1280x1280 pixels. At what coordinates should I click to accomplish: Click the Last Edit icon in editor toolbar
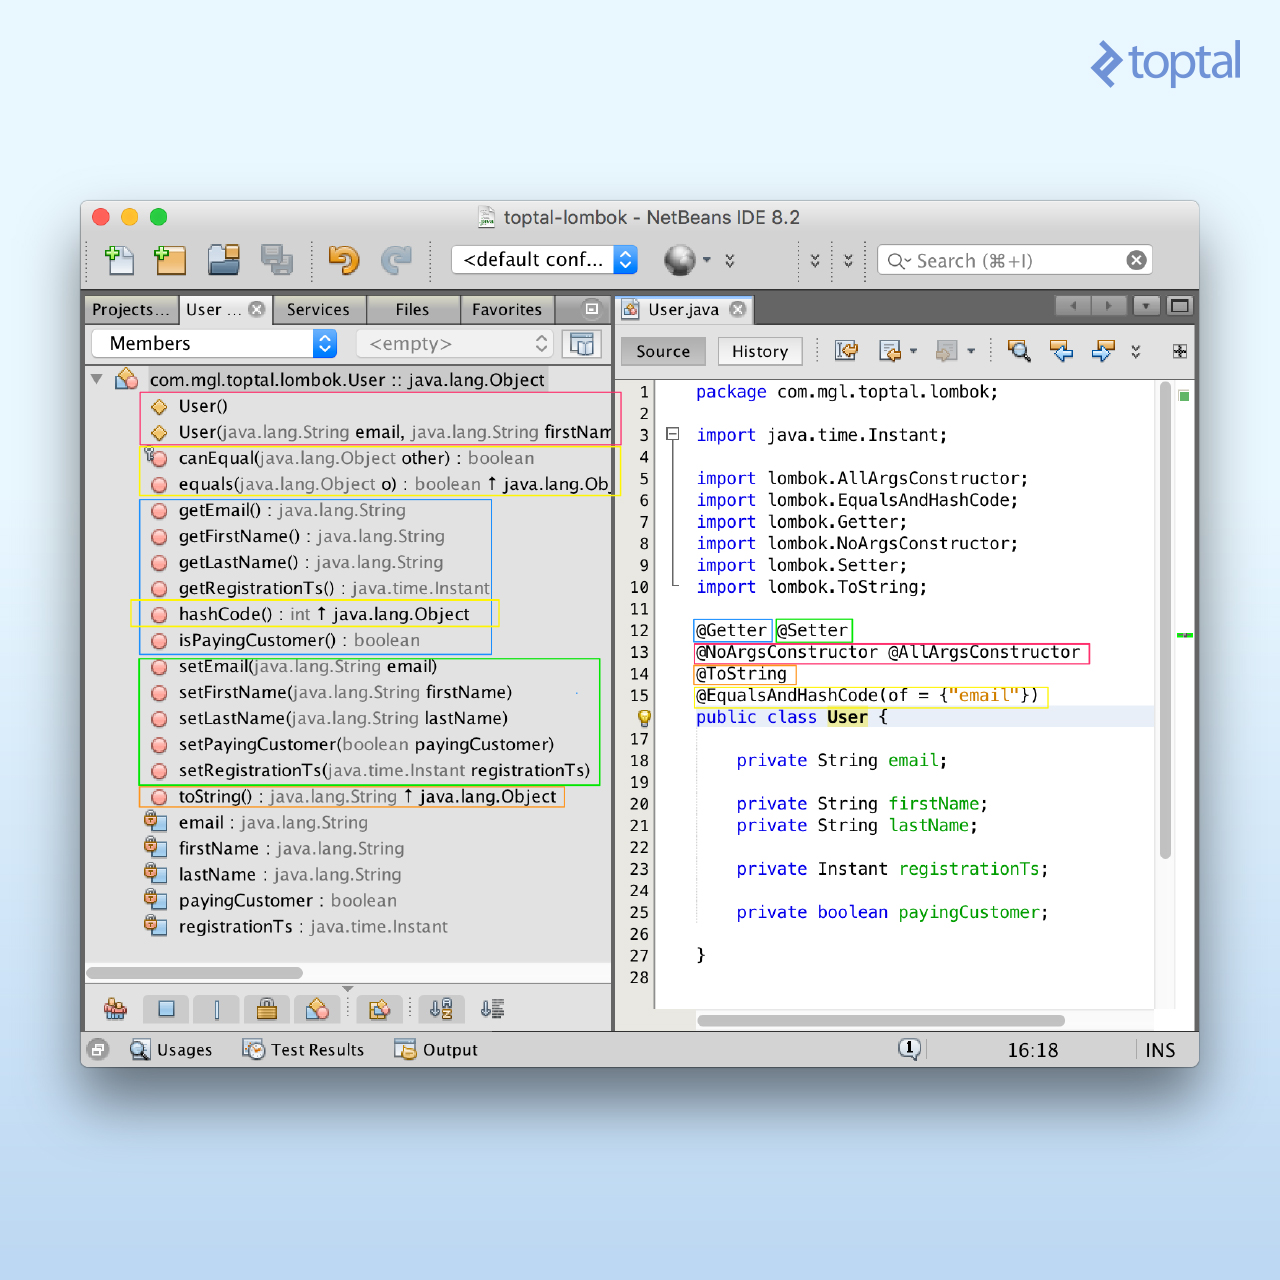(846, 351)
